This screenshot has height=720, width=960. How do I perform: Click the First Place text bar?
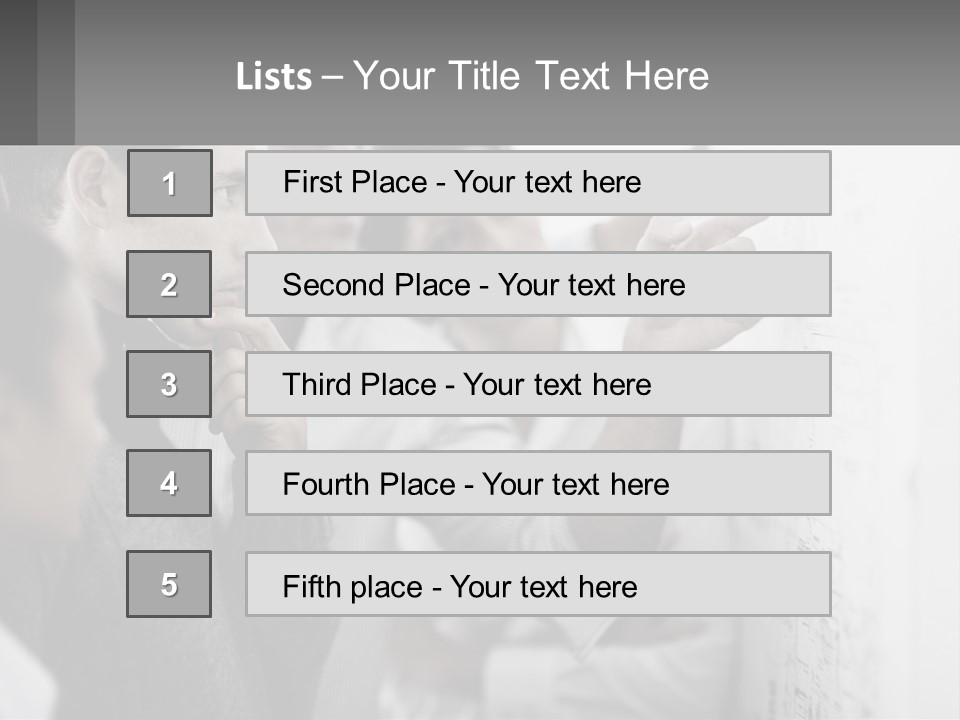(x=538, y=183)
